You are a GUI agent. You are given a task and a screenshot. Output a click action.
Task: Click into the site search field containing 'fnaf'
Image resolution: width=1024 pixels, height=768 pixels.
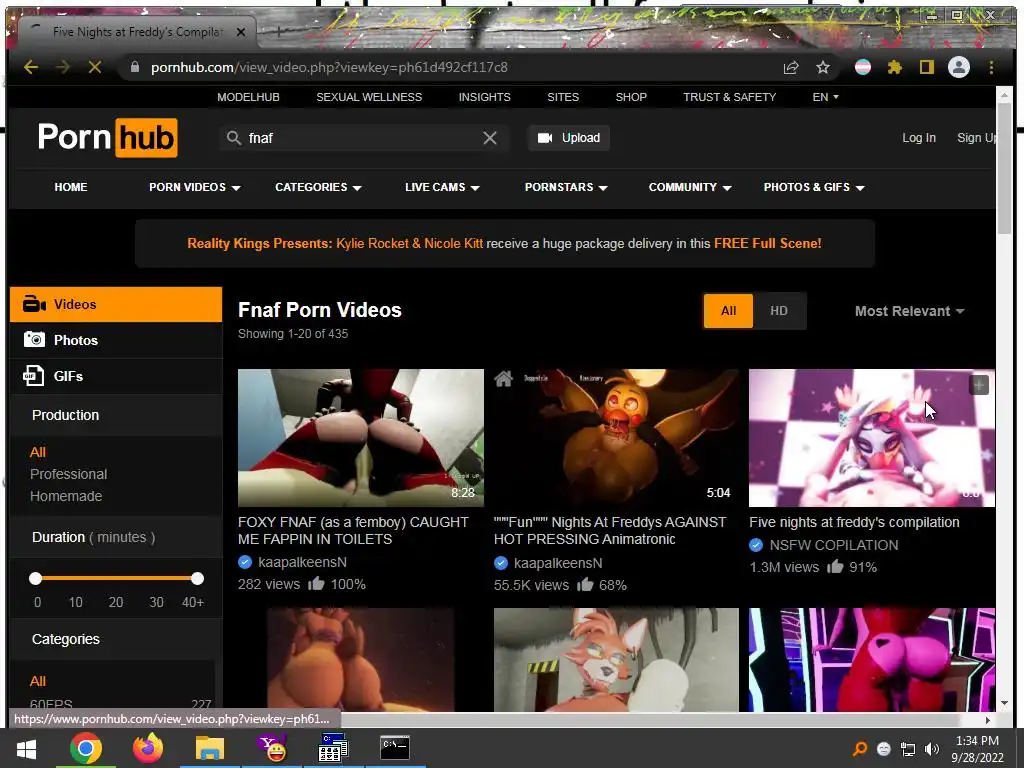tap(362, 138)
